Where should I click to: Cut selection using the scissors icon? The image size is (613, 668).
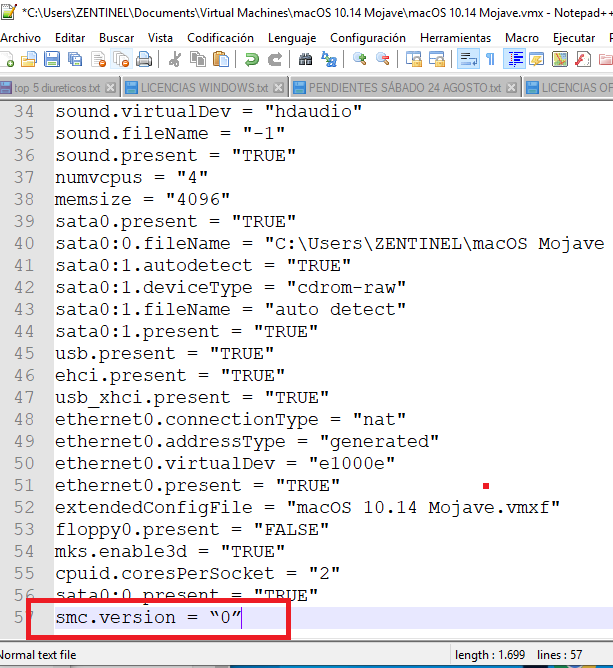tap(174, 60)
